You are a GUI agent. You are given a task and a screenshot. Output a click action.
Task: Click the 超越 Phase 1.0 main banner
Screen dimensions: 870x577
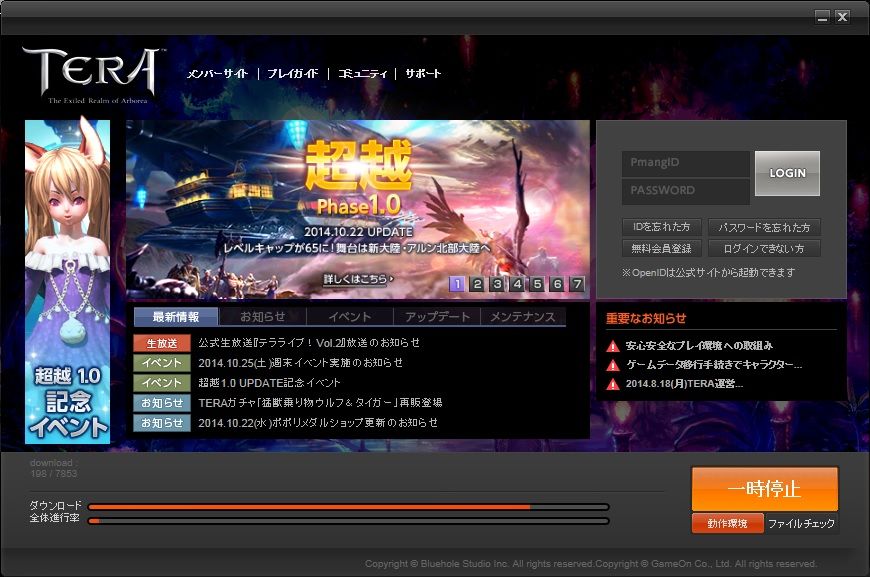[x=358, y=209]
